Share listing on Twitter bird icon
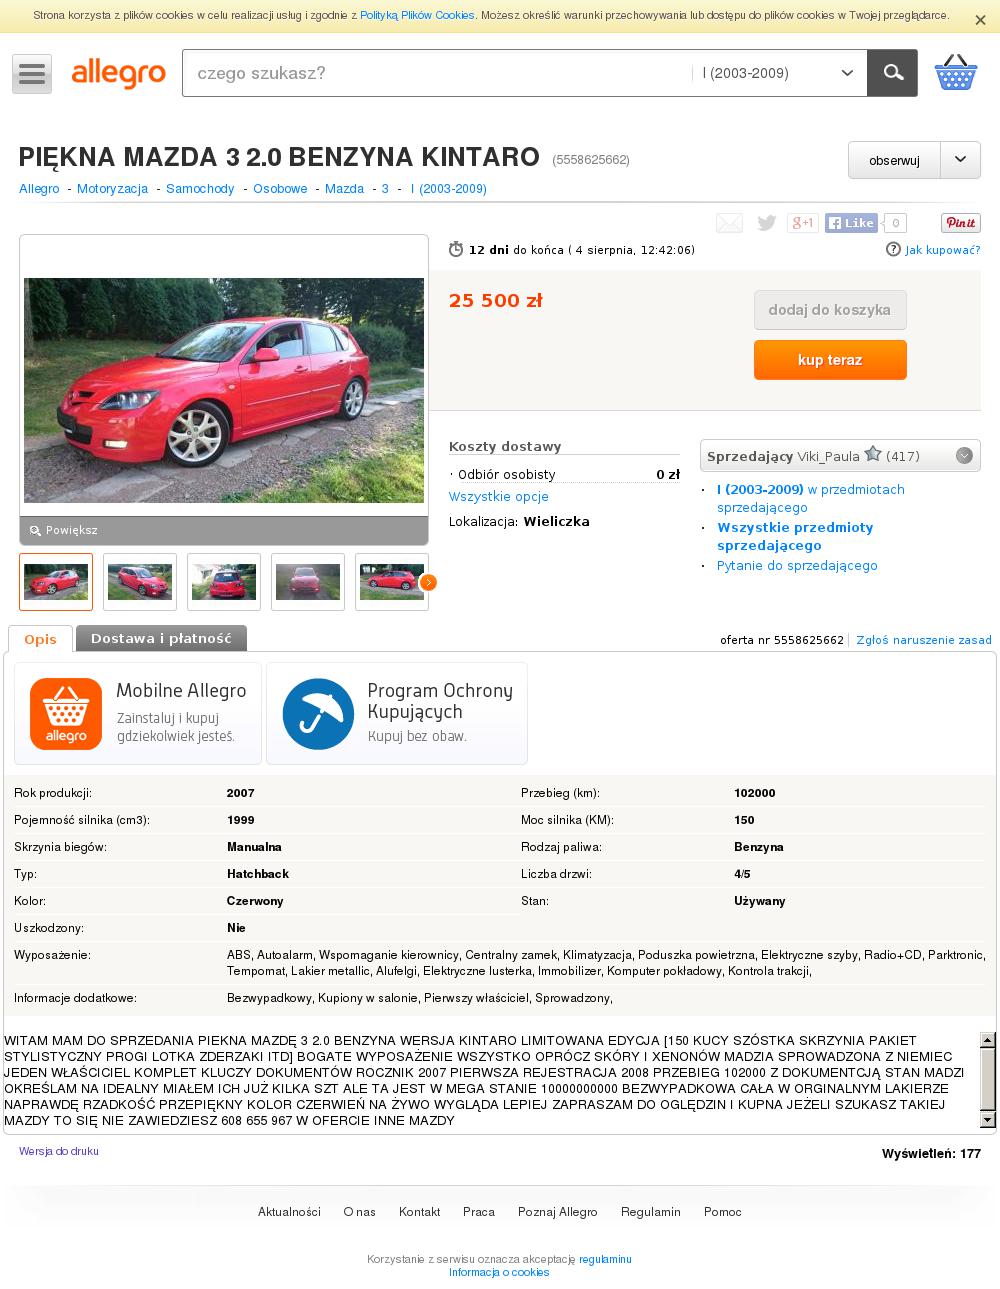The image size is (1000, 1289). tap(767, 223)
